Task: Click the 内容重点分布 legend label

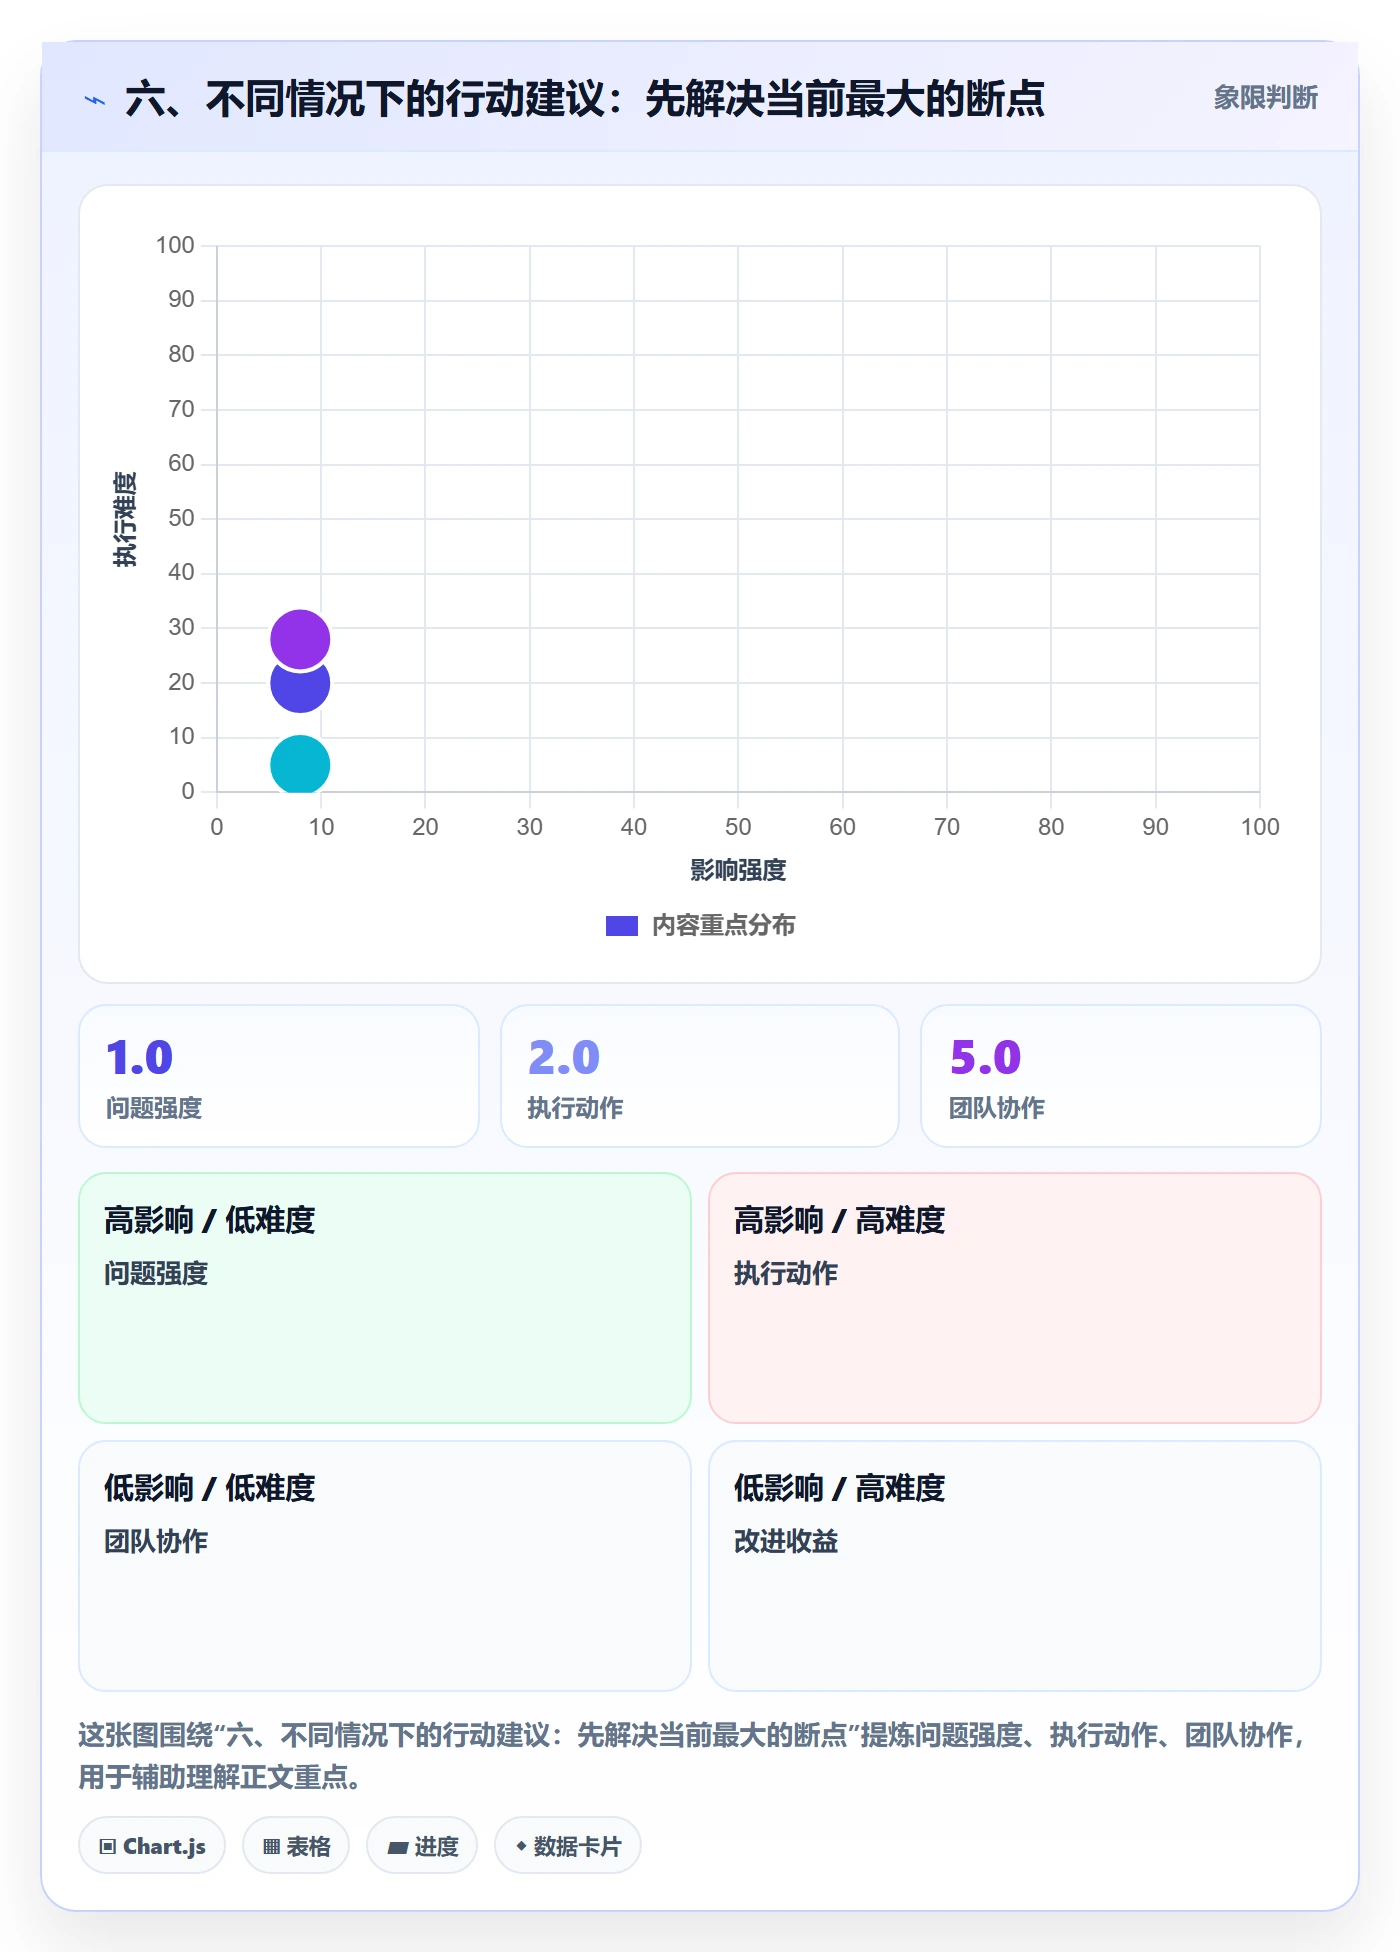Action: click(723, 926)
